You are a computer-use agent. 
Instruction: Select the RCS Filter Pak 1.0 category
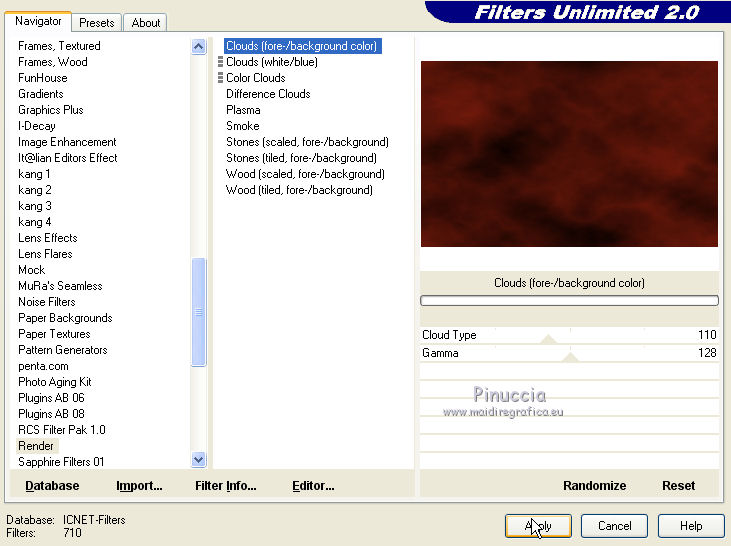coord(62,430)
